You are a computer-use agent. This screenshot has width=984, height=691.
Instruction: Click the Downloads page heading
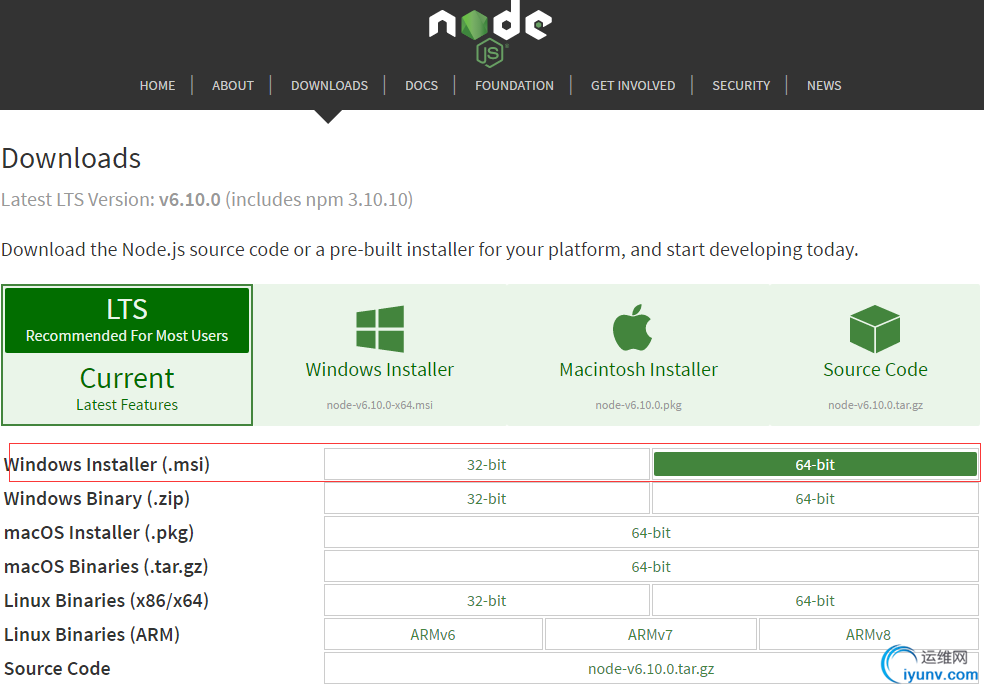[x=72, y=158]
